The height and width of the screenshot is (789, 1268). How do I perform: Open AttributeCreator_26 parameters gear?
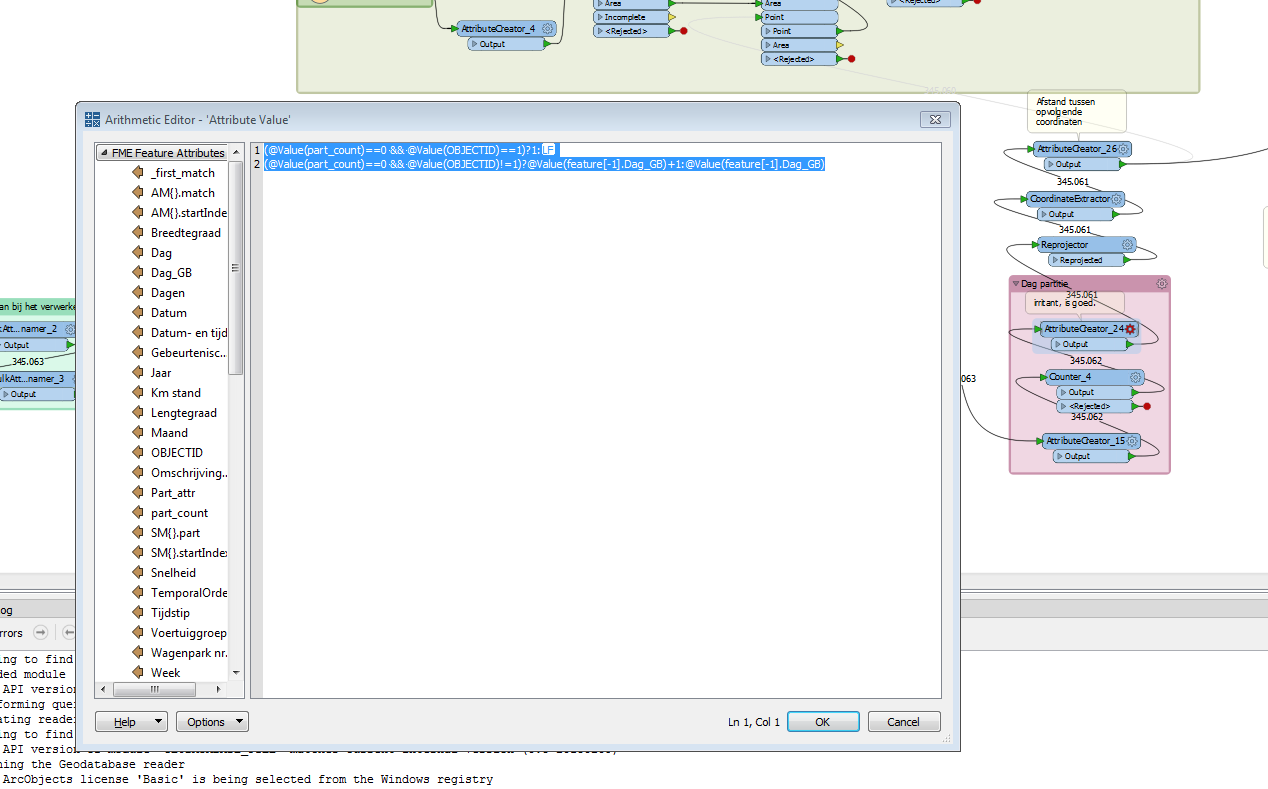[x=1124, y=149]
